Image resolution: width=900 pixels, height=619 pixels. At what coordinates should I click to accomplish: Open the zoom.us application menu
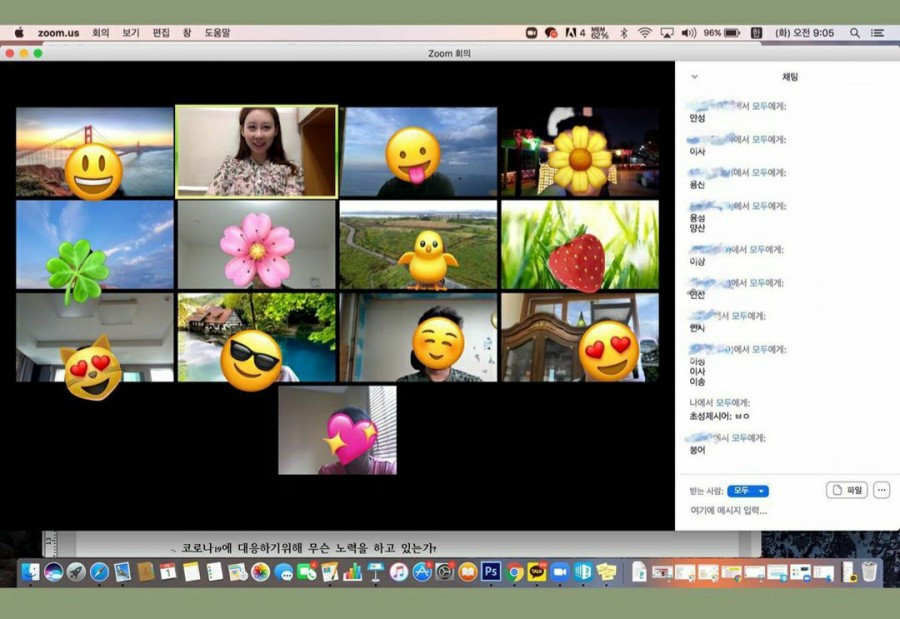click(59, 33)
